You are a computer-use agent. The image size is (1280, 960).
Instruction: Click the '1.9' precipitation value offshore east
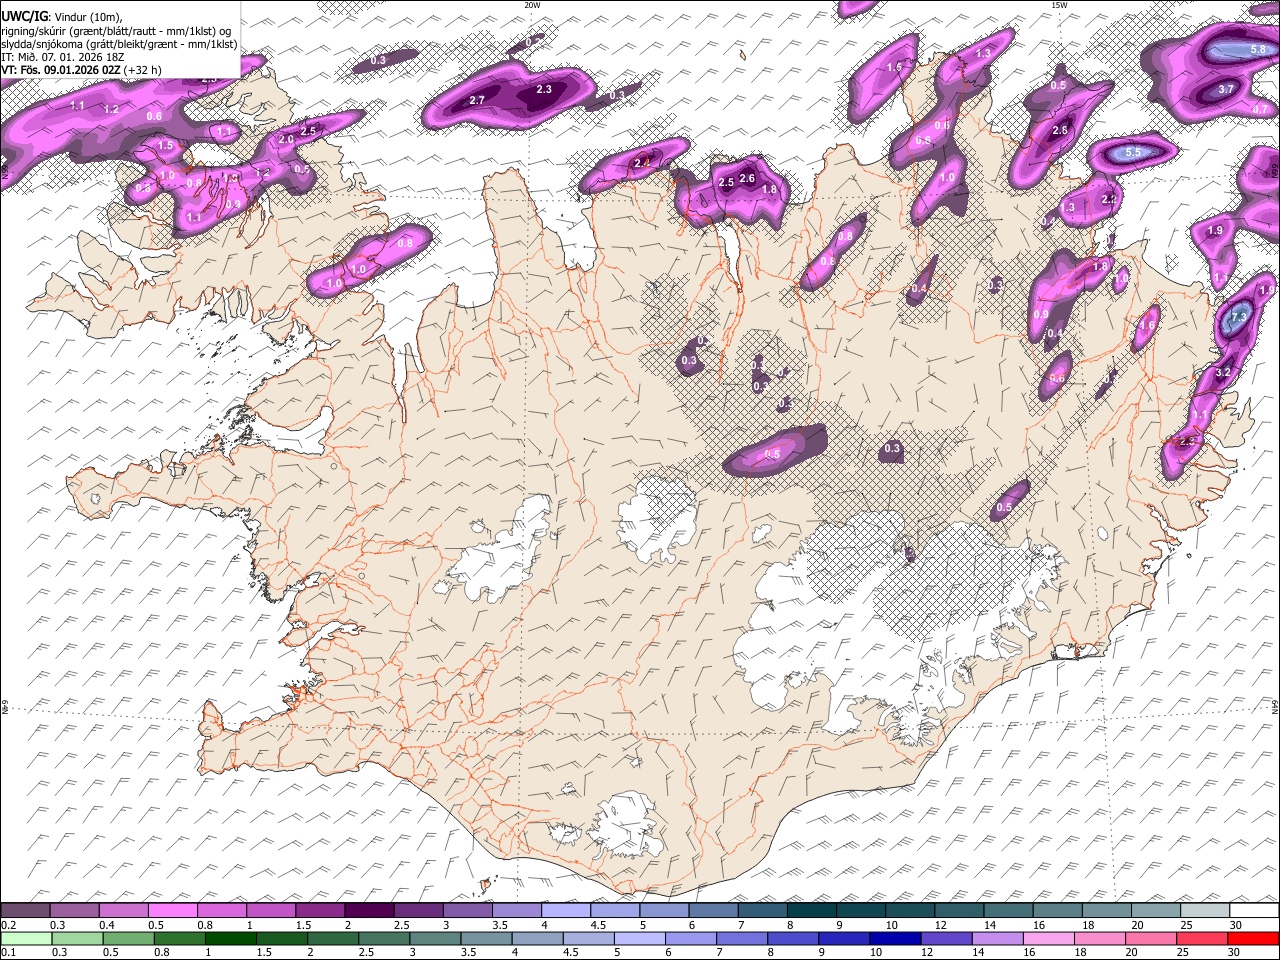1215,230
